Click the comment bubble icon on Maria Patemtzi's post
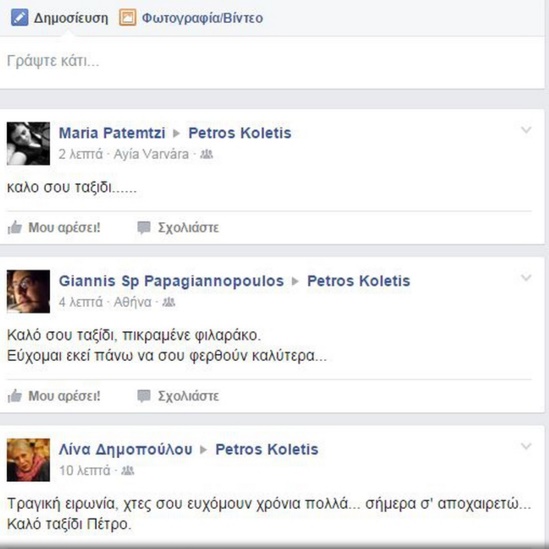This screenshot has width=549, height=549. (x=144, y=228)
